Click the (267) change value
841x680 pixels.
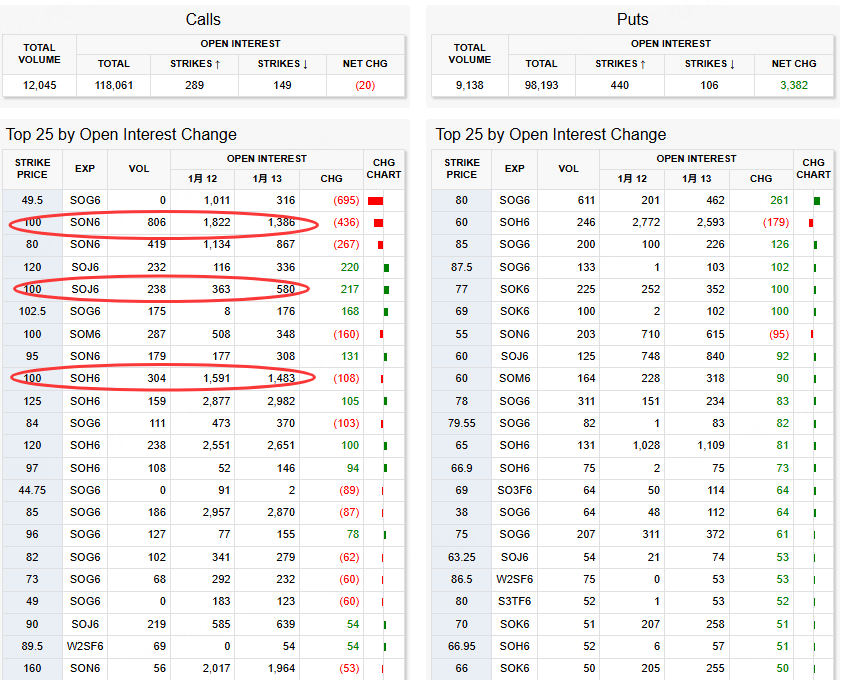pyautogui.click(x=346, y=245)
